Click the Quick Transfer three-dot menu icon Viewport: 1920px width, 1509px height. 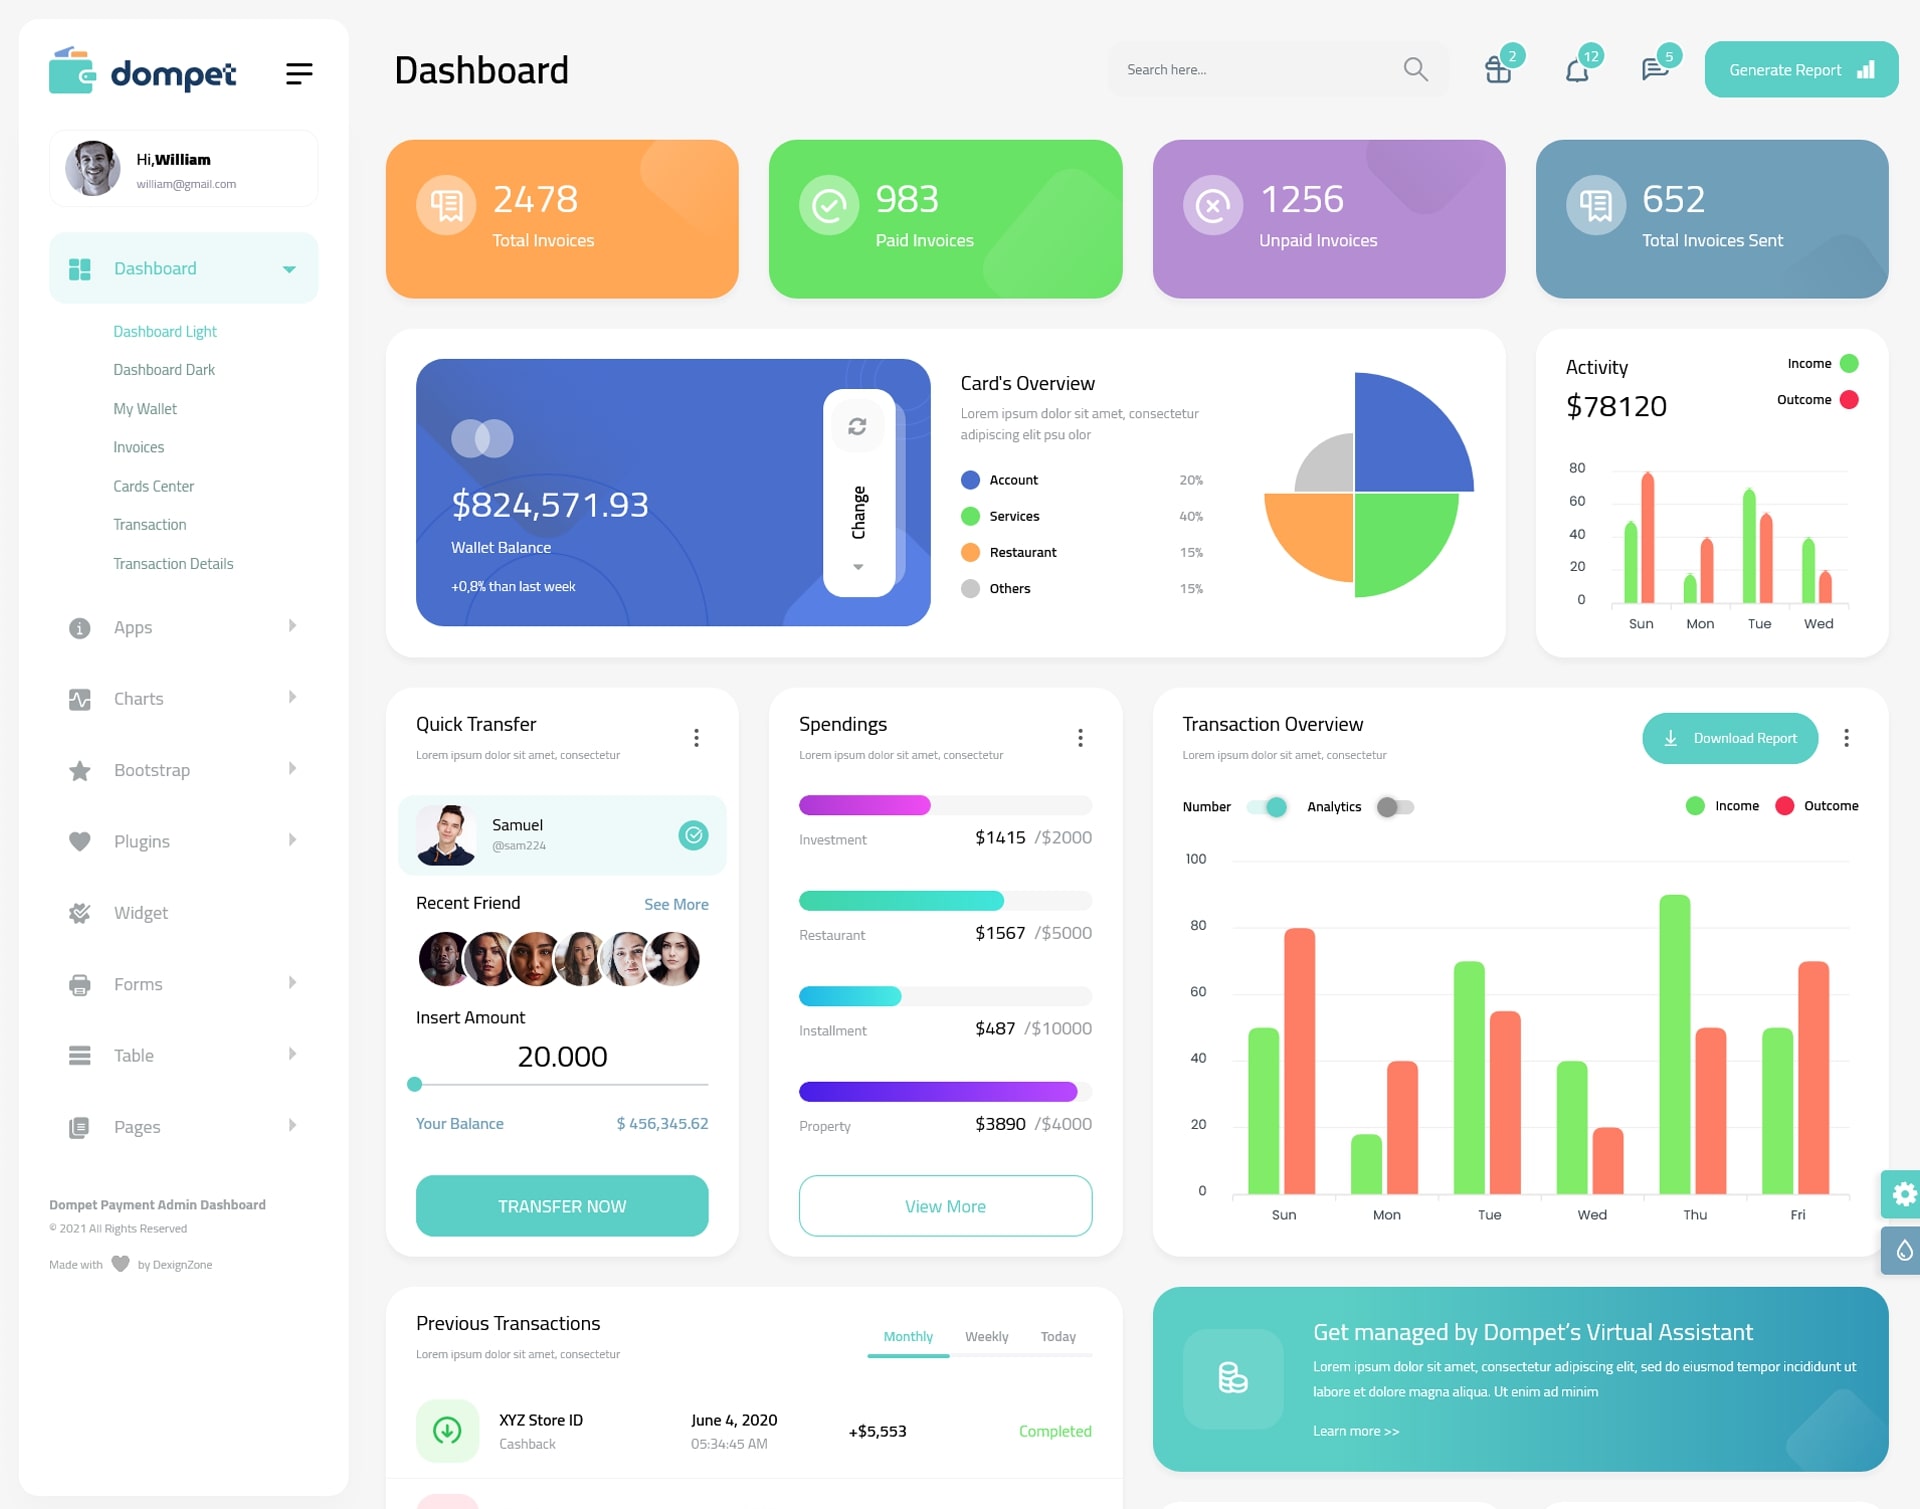click(x=695, y=737)
